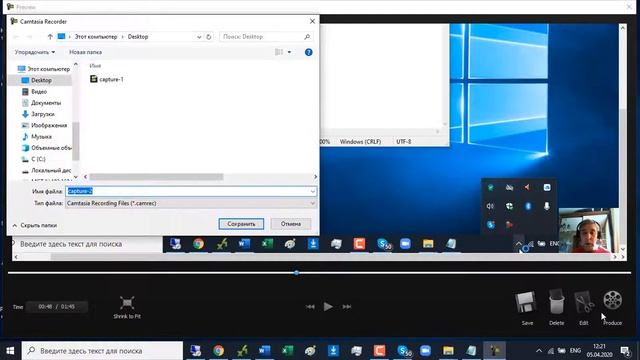
Task: Open Skype from the Windows taskbar
Action: tap(403, 351)
